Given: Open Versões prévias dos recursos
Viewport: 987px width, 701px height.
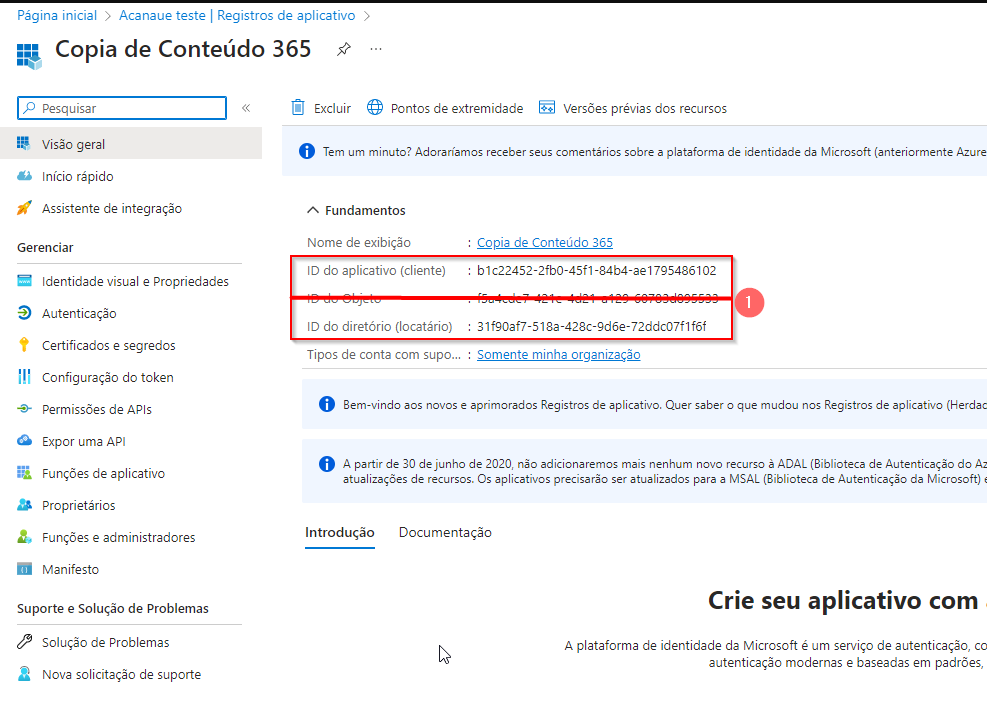Looking at the screenshot, I should coord(633,108).
